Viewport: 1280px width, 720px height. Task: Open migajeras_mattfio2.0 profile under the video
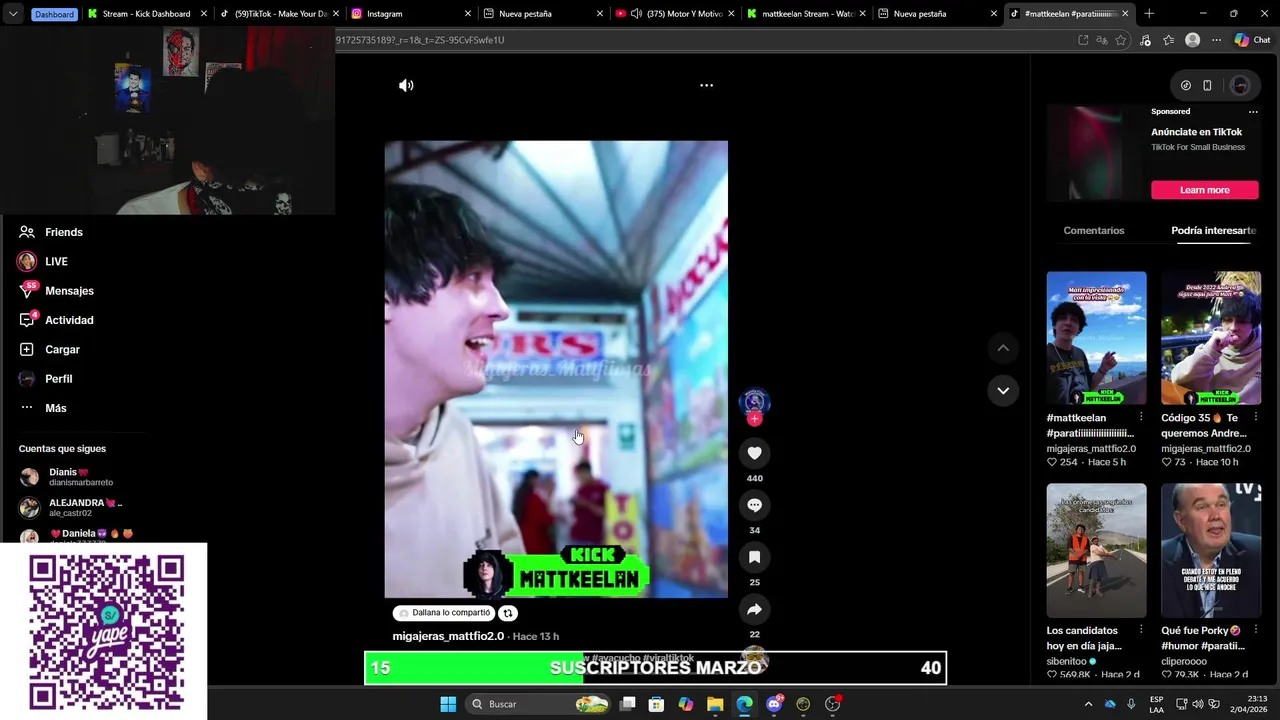pos(448,636)
